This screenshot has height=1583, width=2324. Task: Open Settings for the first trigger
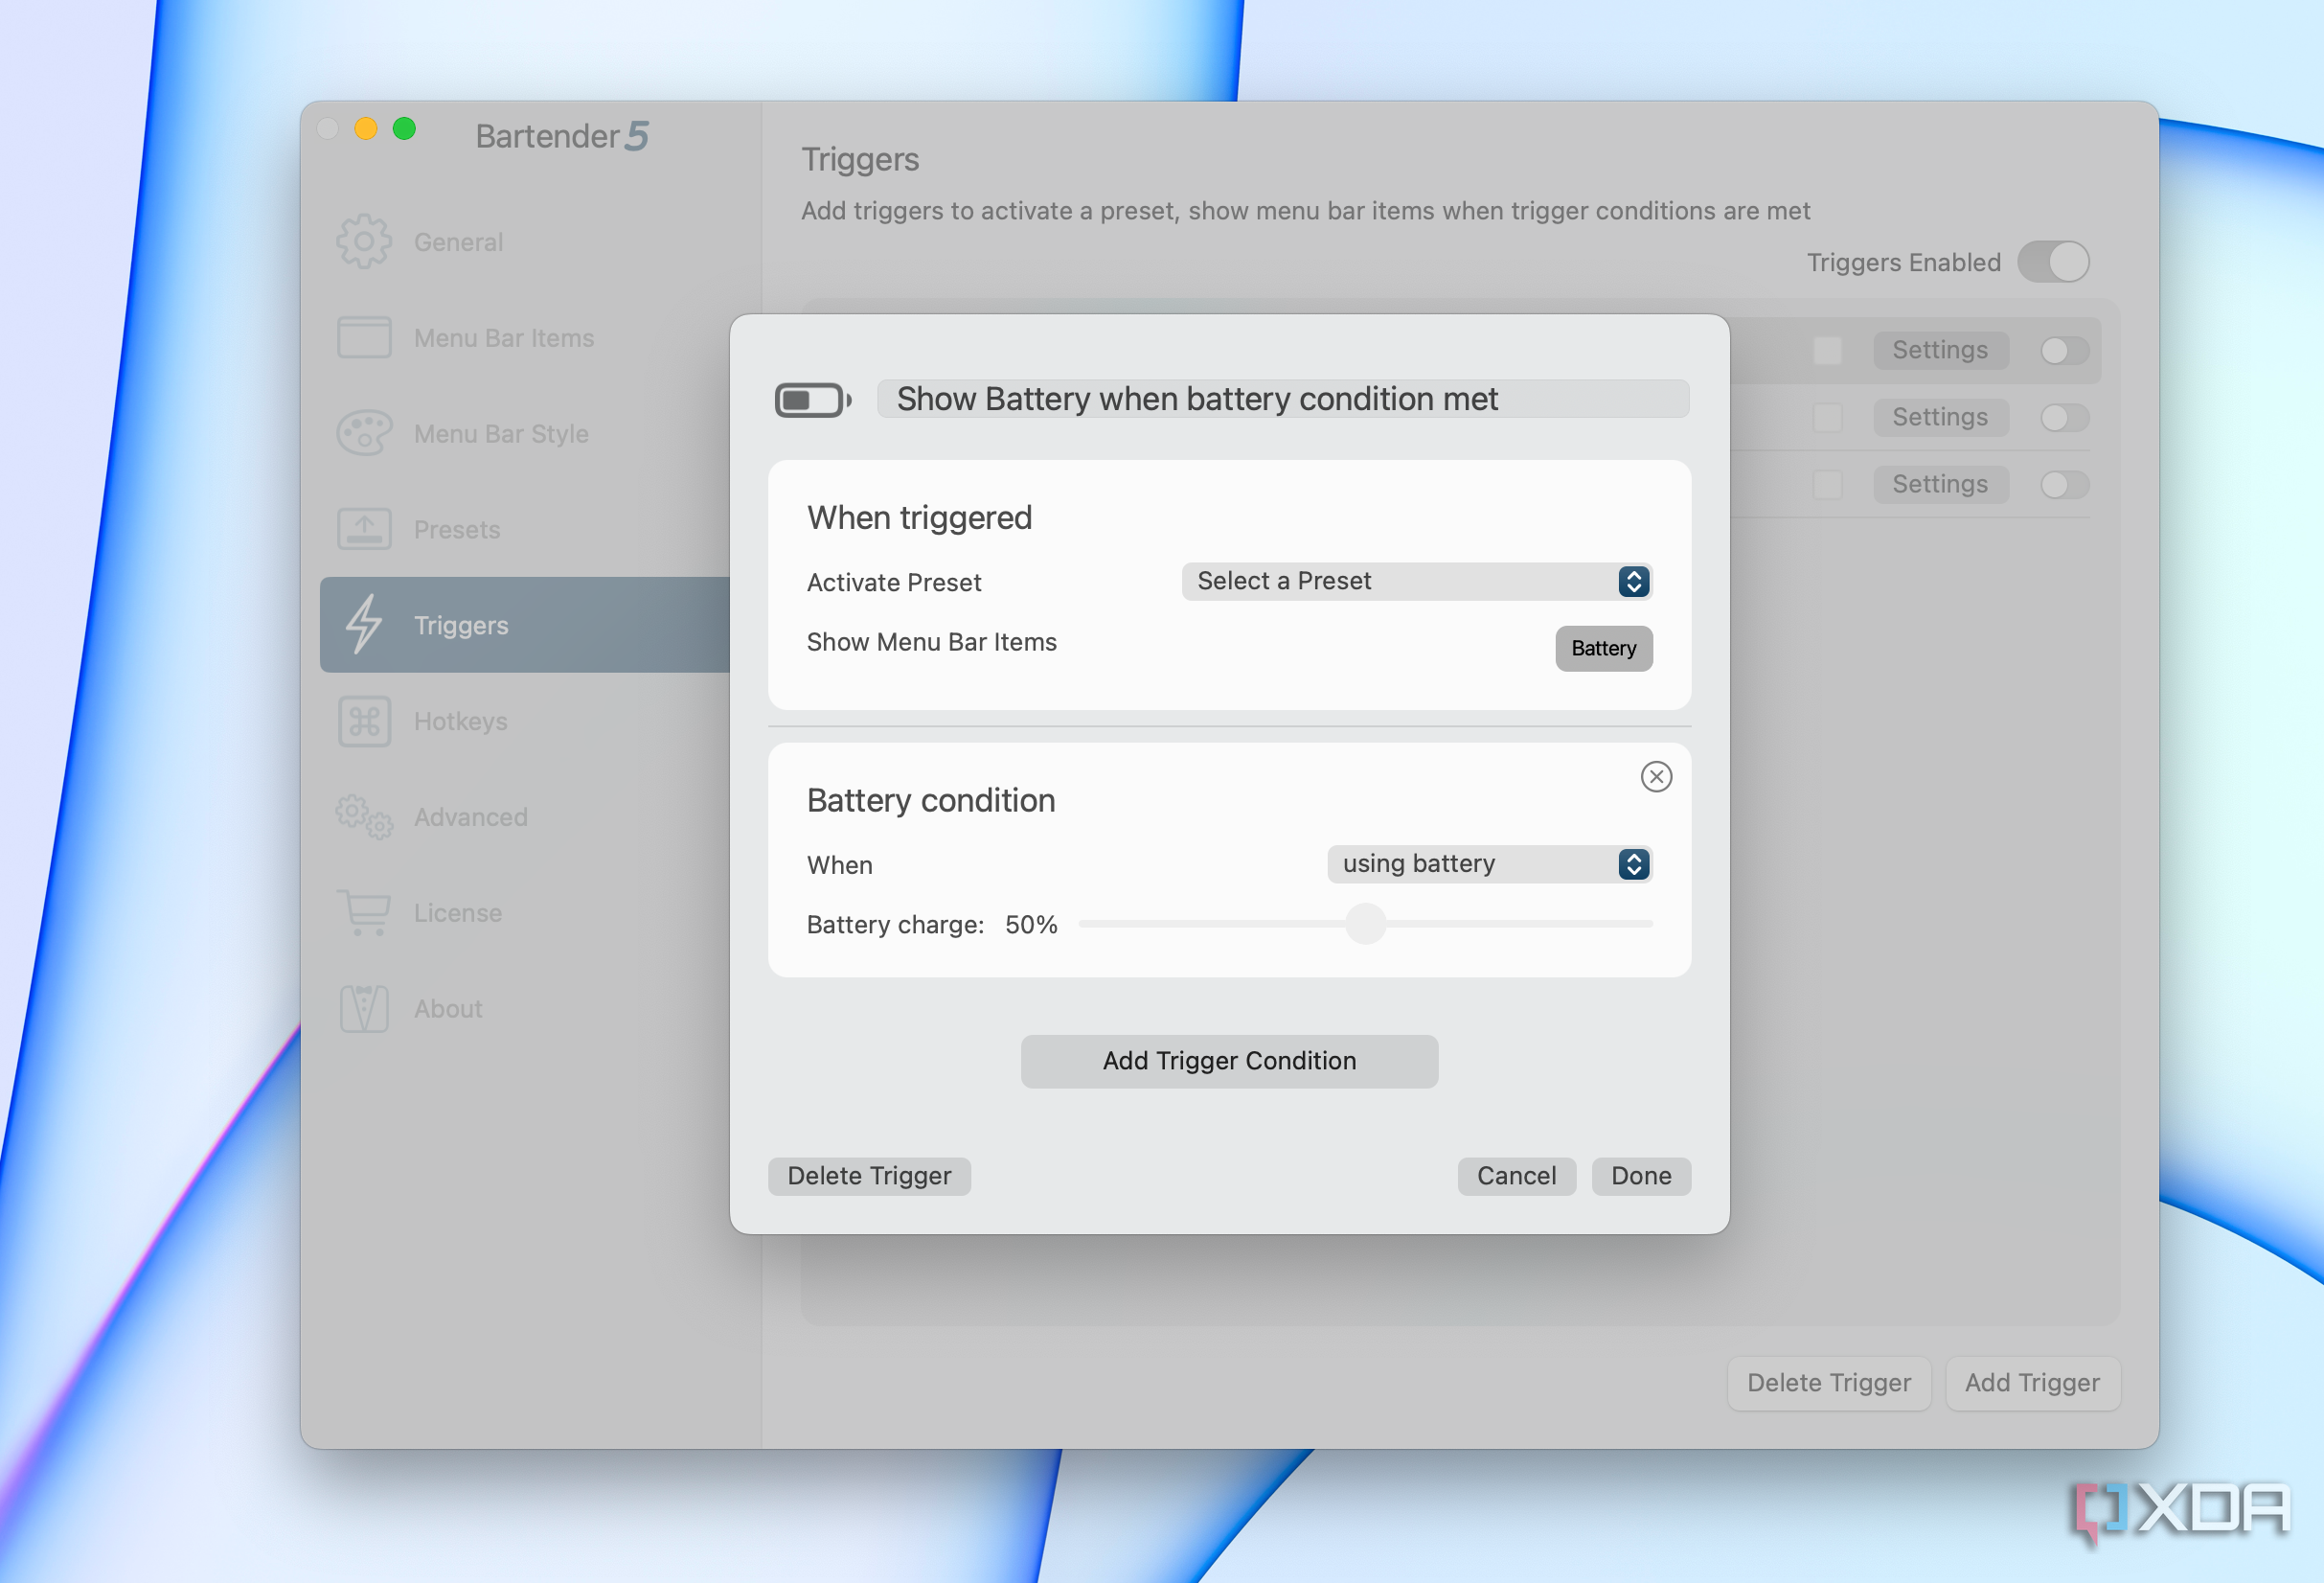1940,350
